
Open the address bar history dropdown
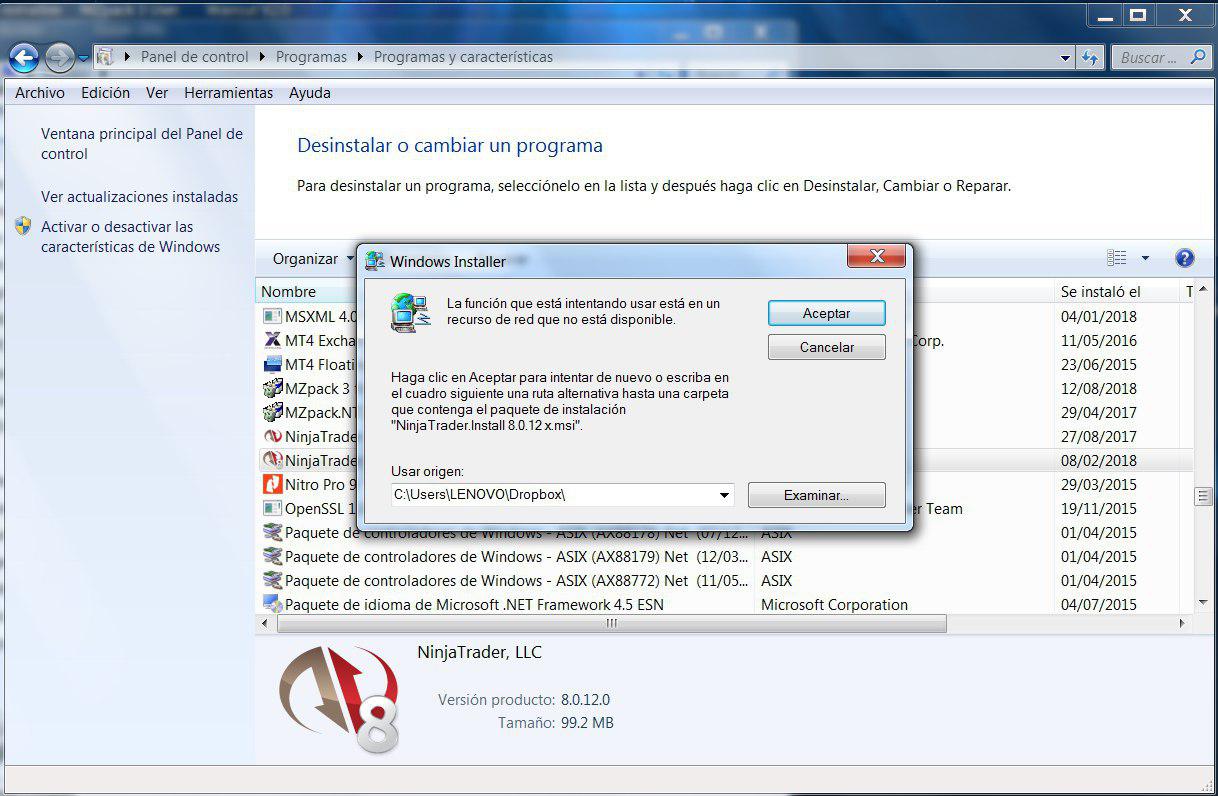coord(1066,58)
